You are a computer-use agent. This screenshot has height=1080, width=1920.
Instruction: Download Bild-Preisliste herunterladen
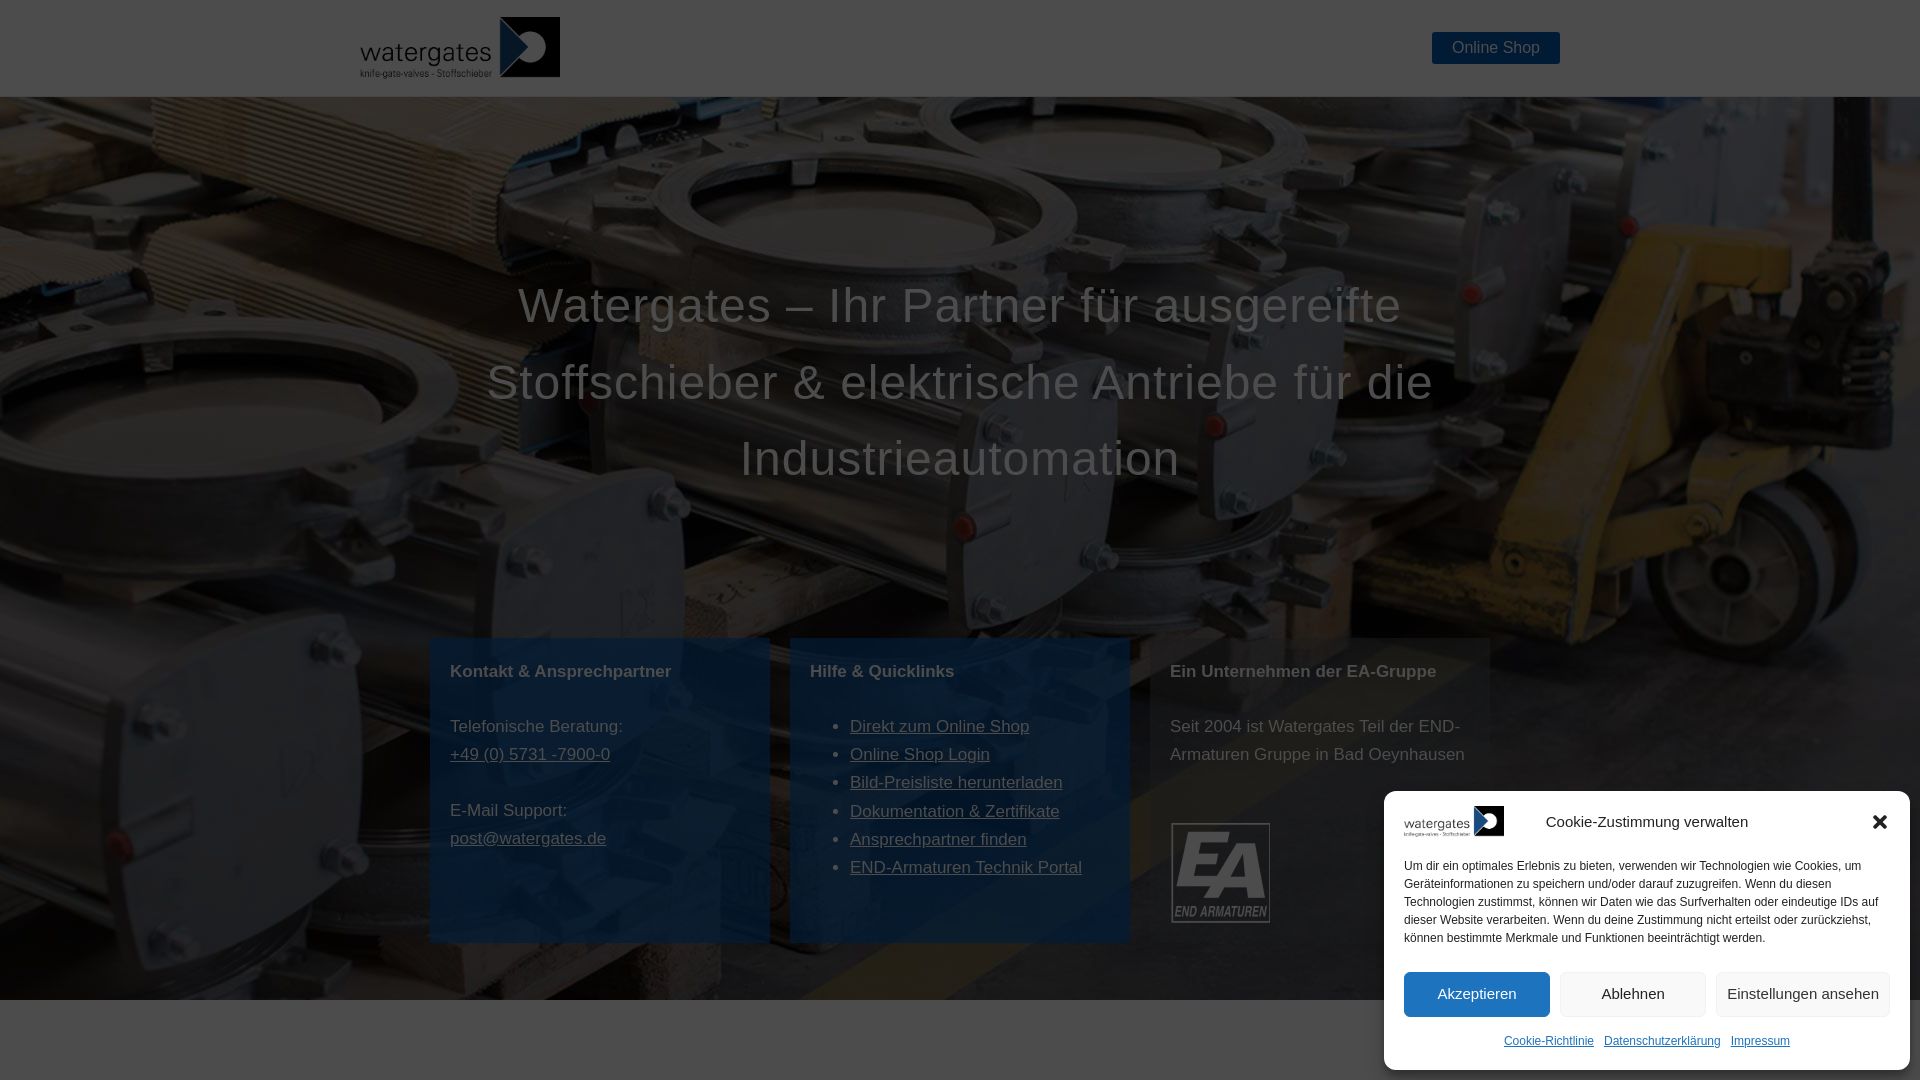tap(956, 783)
